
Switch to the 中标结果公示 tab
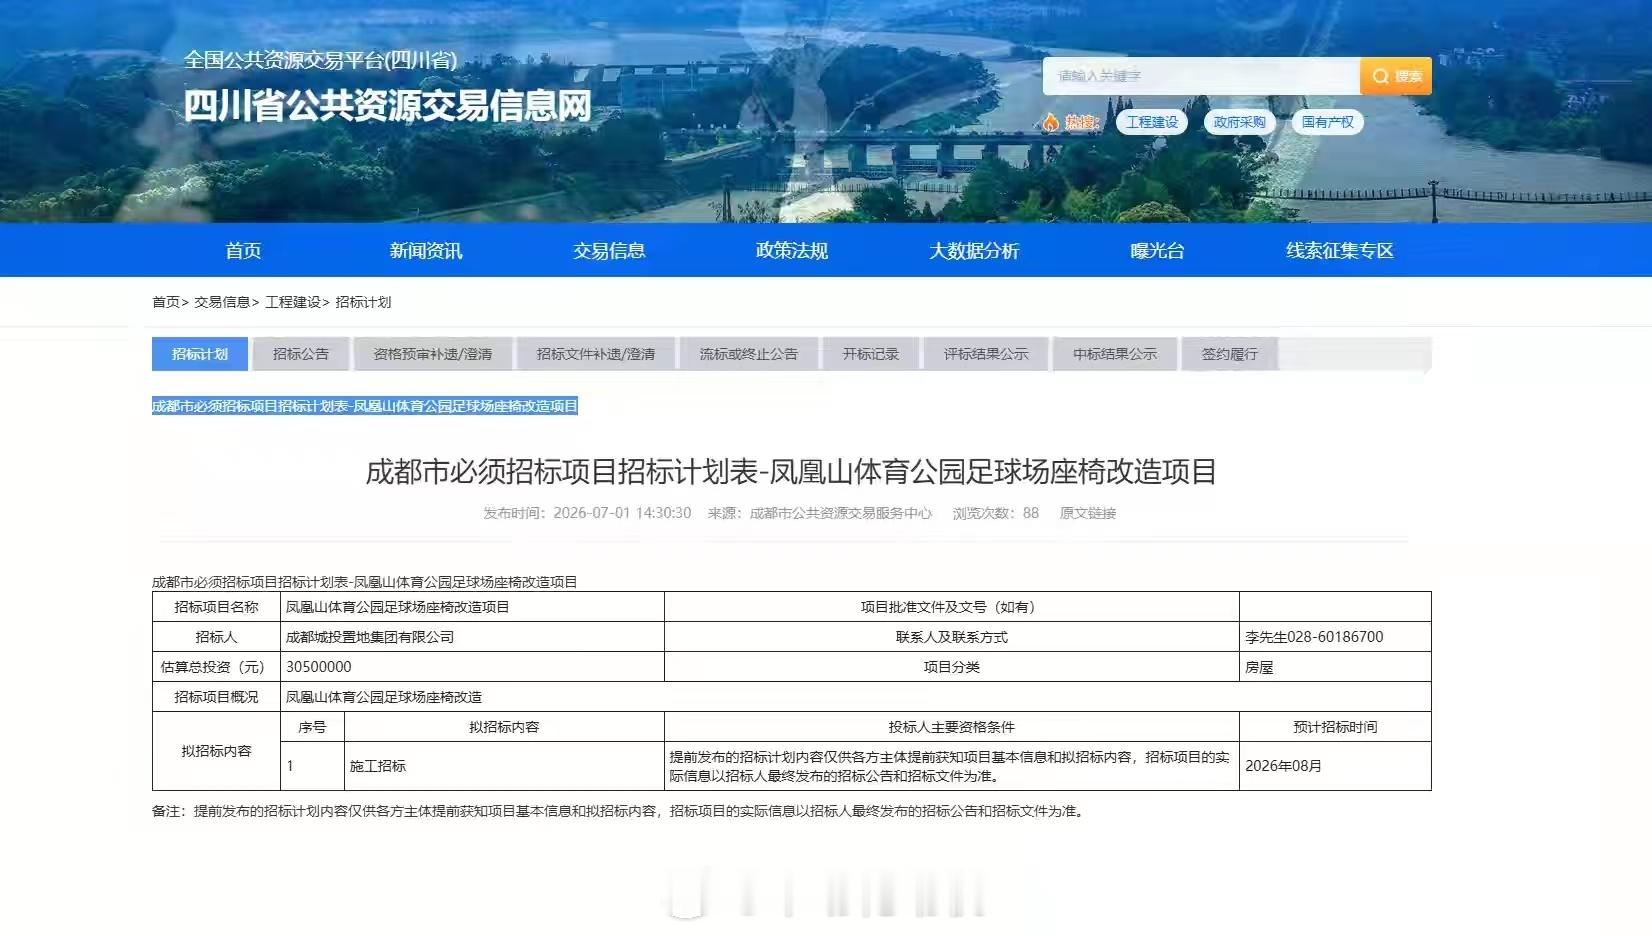1115,354
